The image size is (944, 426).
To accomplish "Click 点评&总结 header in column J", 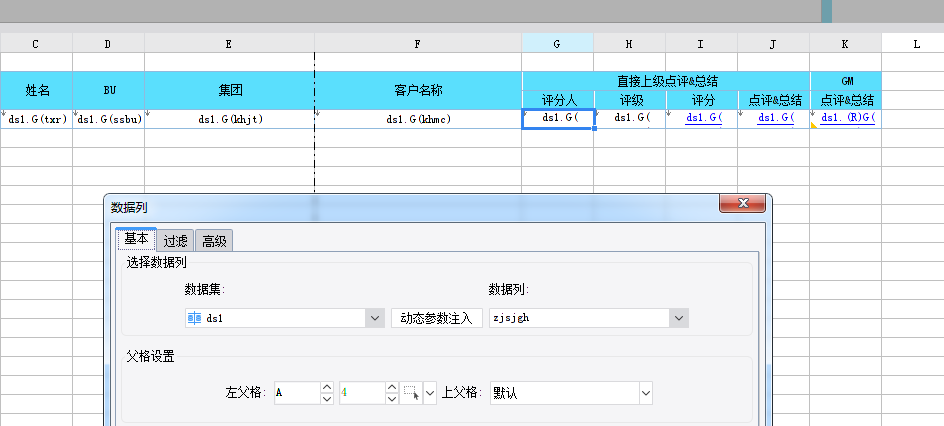I will (774, 100).
